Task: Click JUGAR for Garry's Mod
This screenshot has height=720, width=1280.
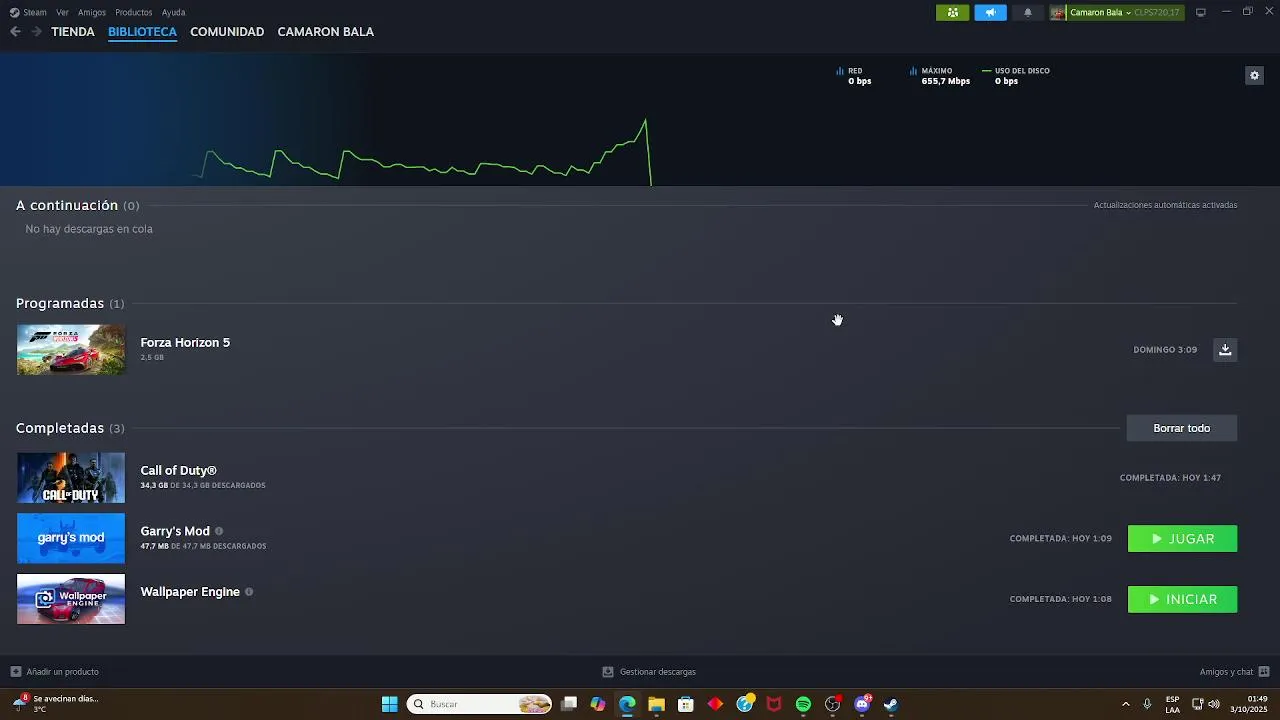Action: click(x=1182, y=539)
